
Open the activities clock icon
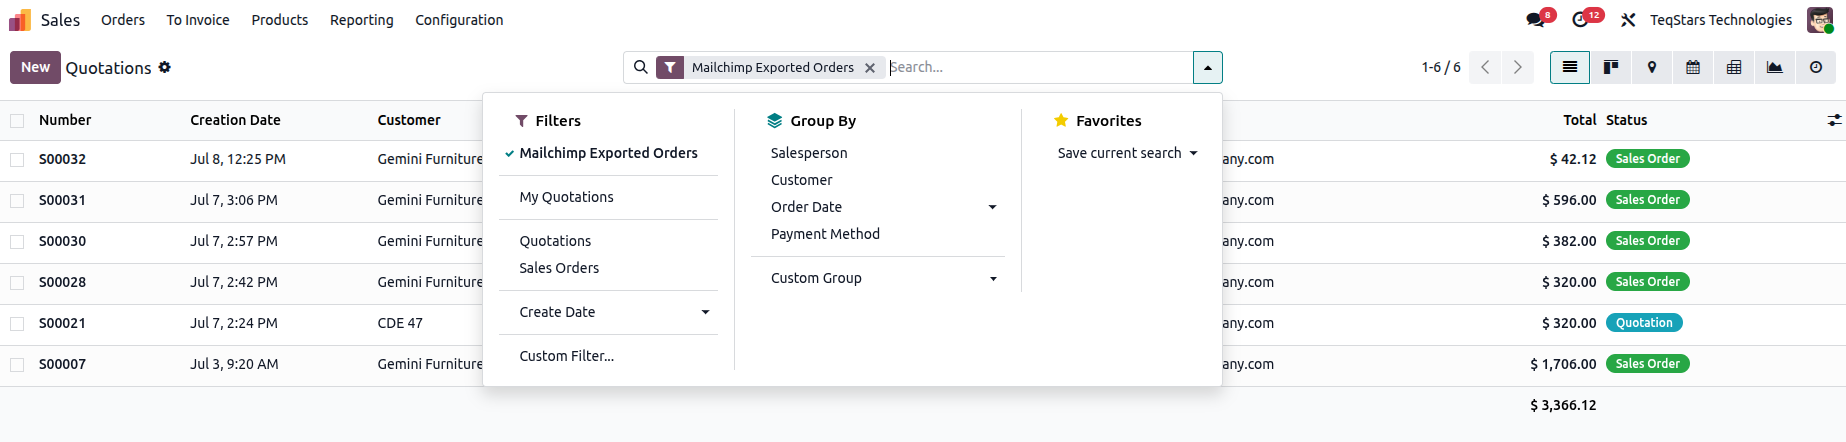pyautogui.click(x=1581, y=20)
